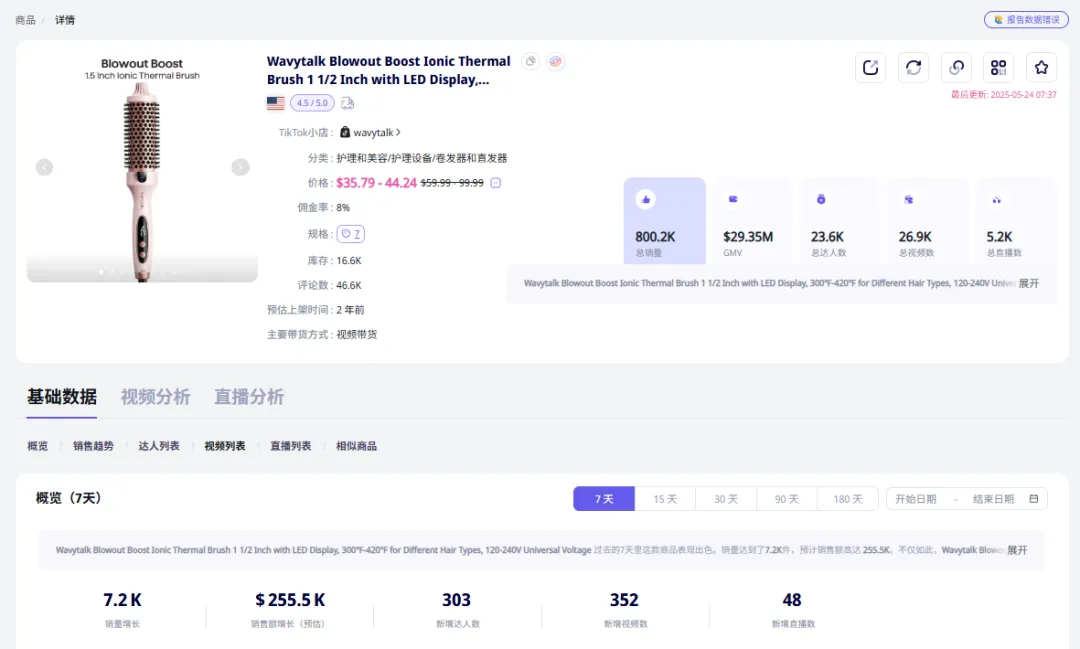Viewport: 1080px width, 649px height.
Task: Click the shipping truck icon beside the rating
Action: [x=347, y=103]
